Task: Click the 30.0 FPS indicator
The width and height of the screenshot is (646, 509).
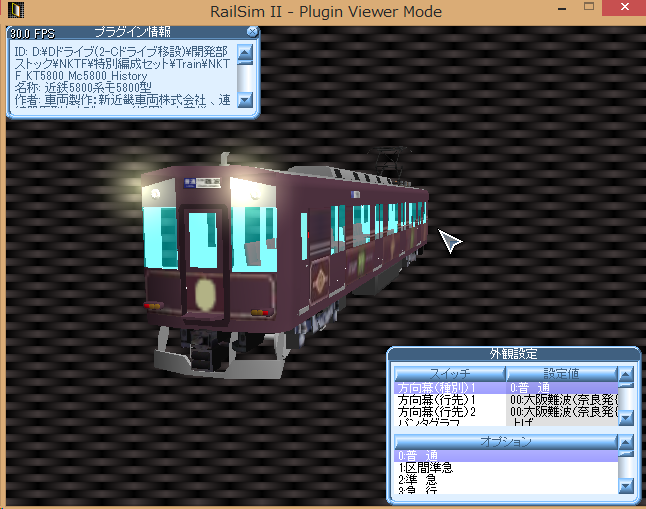Action: pyautogui.click(x=33, y=33)
